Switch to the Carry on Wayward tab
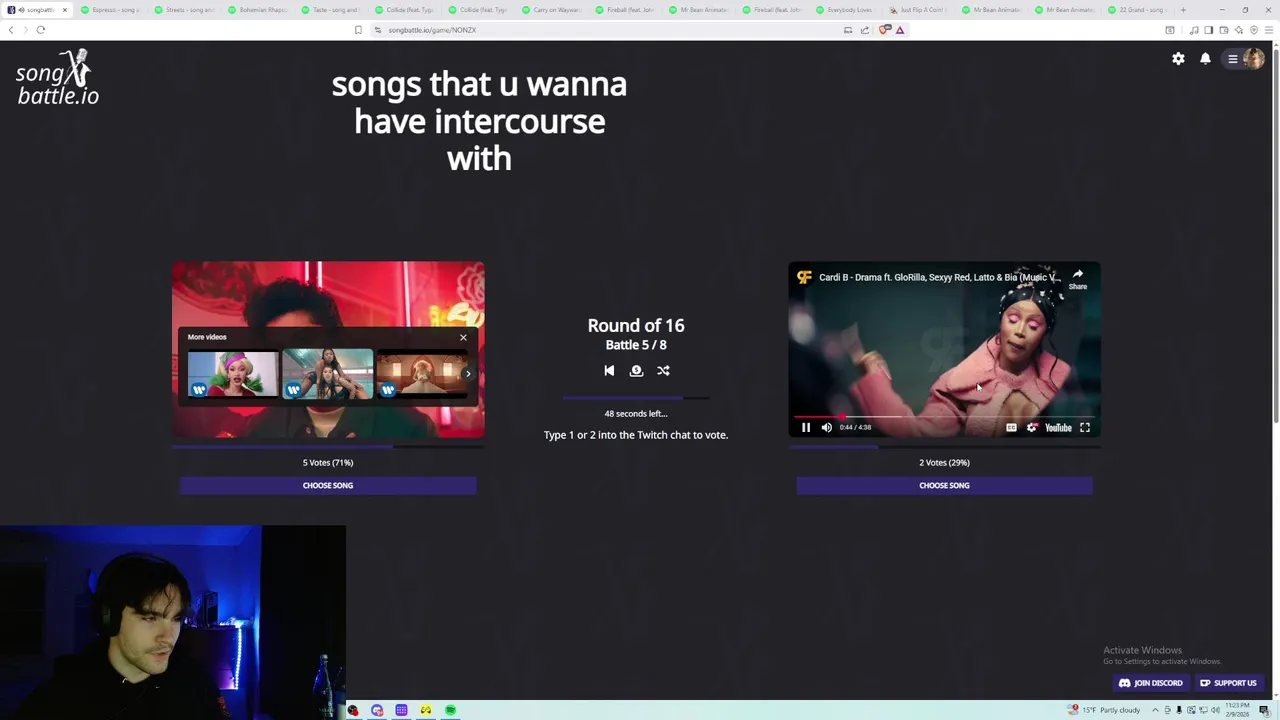This screenshot has height=720, width=1280. (x=552, y=10)
